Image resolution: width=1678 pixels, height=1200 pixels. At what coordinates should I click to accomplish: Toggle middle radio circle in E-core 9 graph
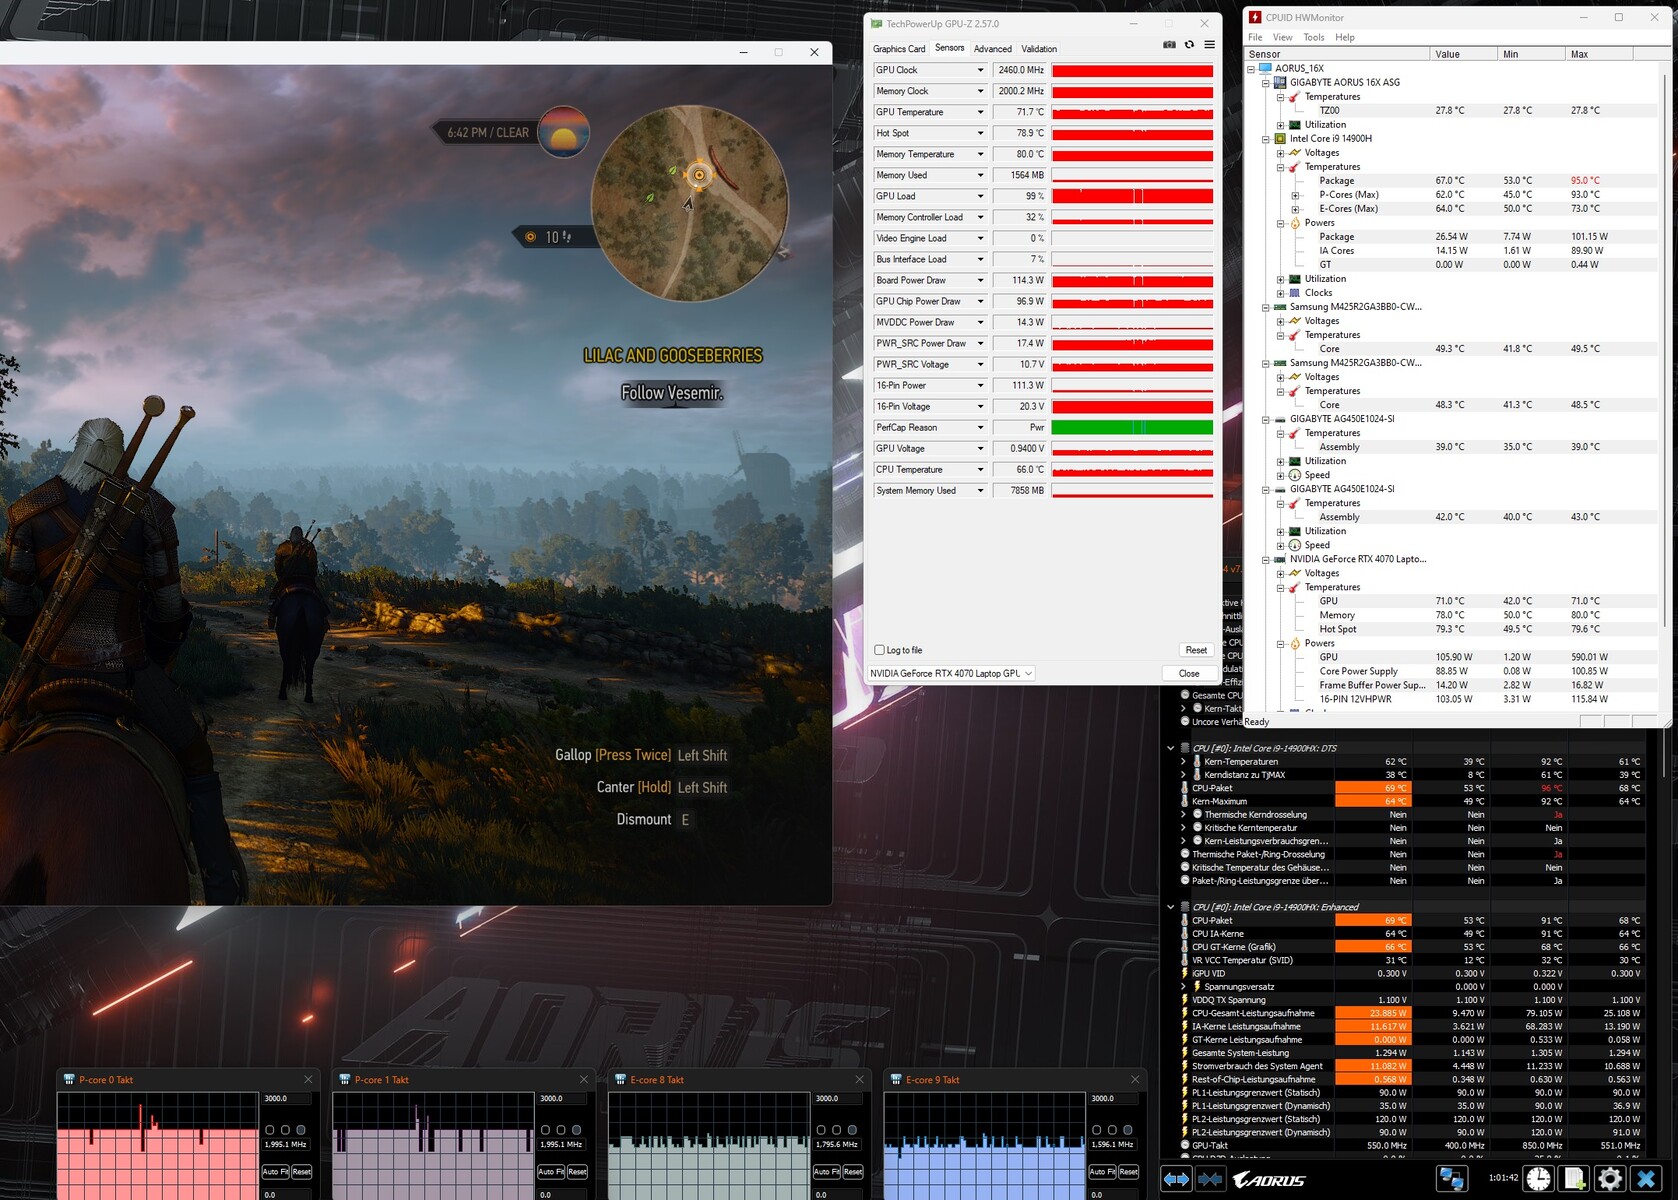1112,1130
